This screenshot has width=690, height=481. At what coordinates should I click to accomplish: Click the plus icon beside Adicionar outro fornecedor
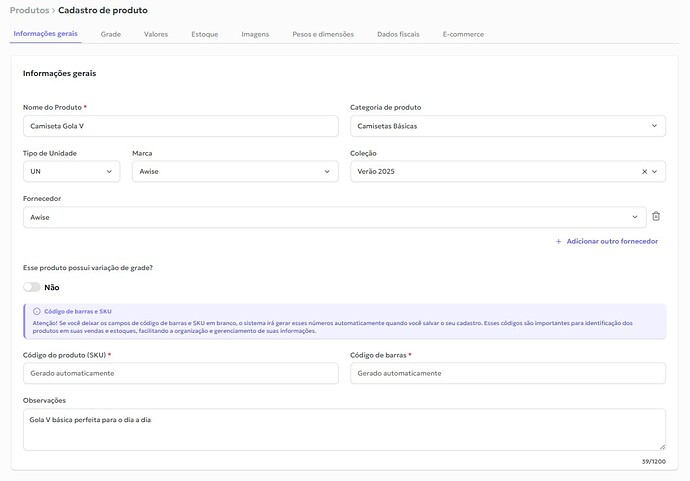click(x=558, y=241)
